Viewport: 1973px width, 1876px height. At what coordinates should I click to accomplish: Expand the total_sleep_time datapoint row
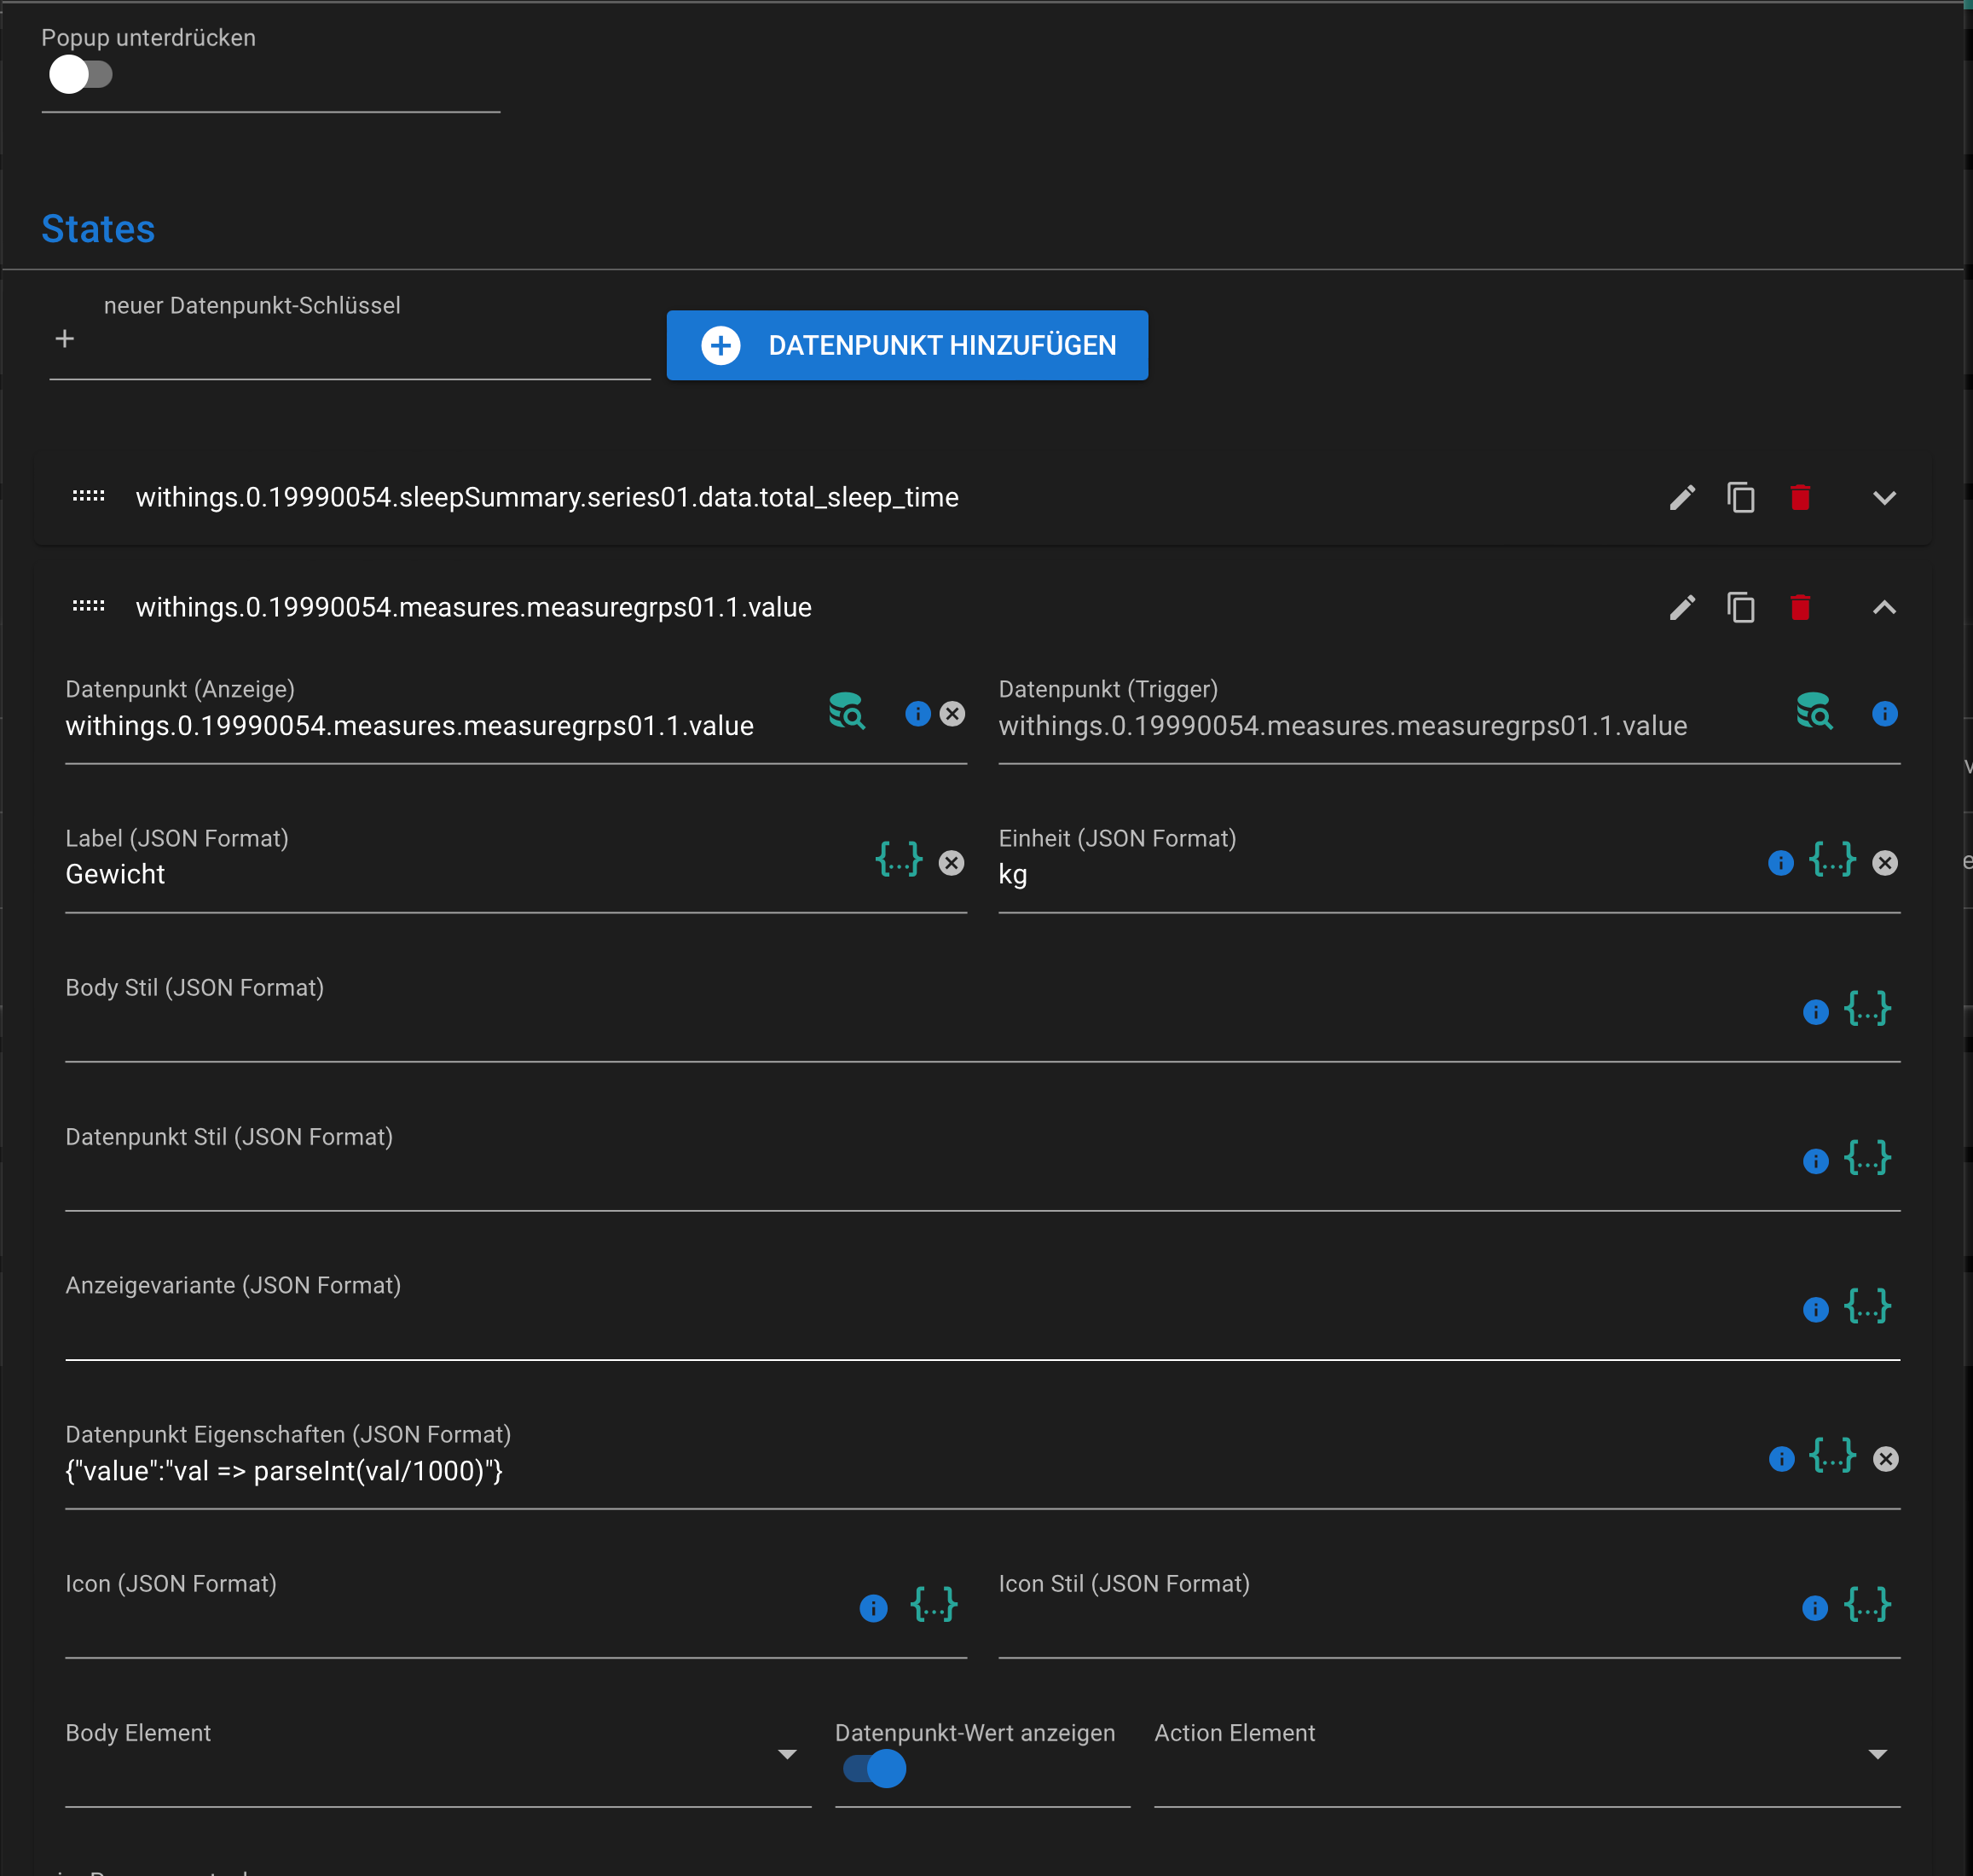coord(1884,498)
